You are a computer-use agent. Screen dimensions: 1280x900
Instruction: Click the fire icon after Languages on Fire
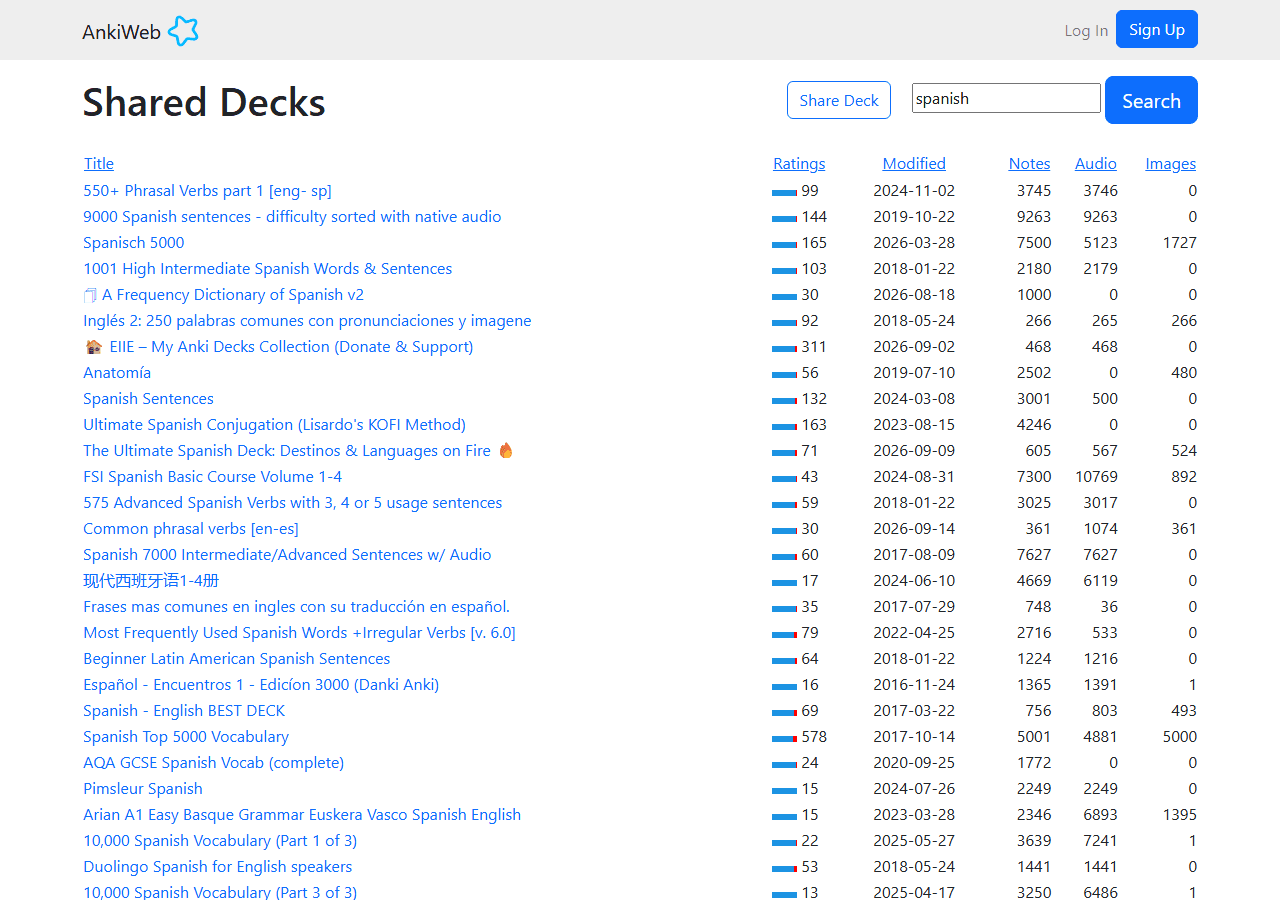[505, 450]
